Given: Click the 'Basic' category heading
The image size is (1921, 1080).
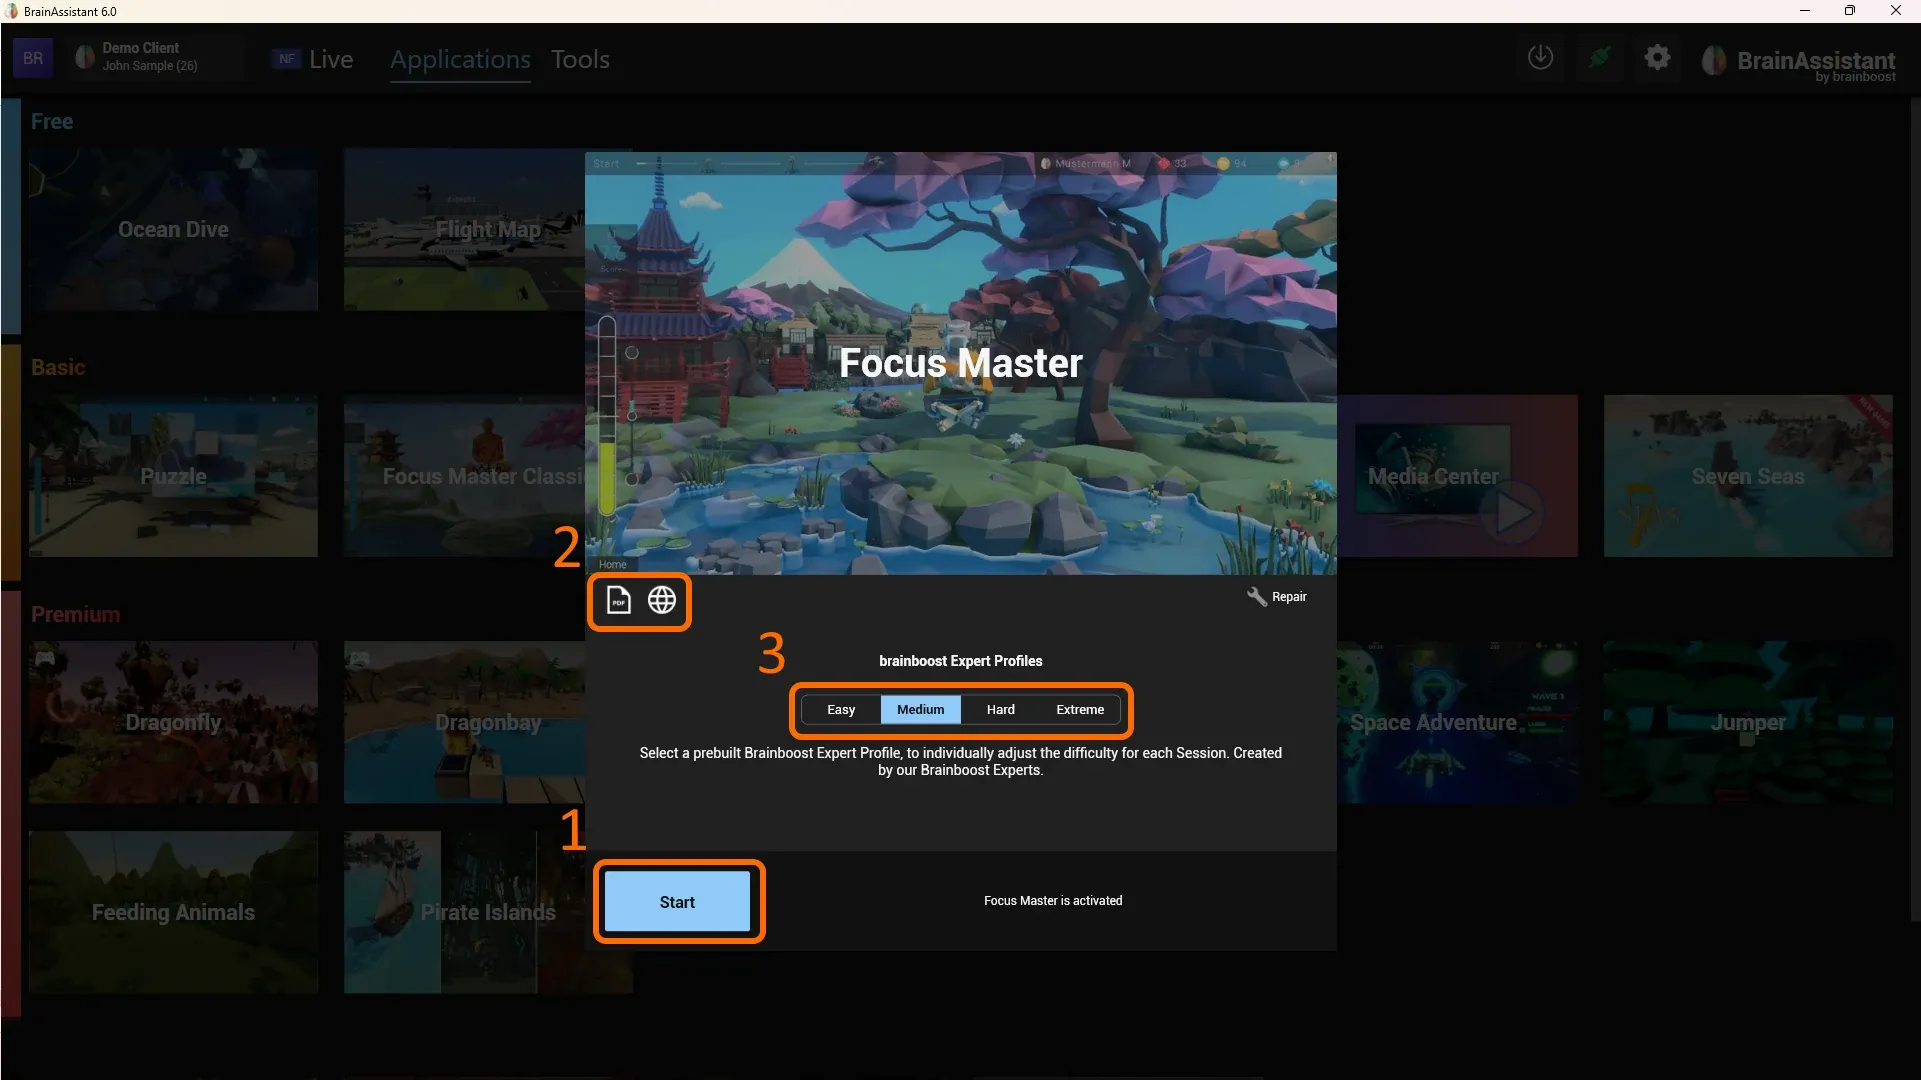Looking at the screenshot, I should pyautogui.click(x=58, y=367).
